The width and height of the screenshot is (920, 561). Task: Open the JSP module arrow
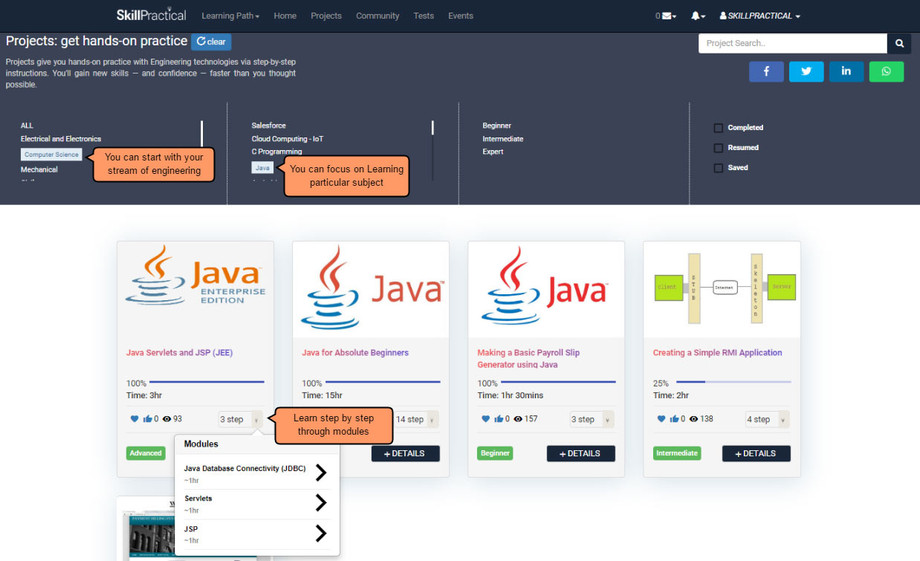tap(320, 533)
